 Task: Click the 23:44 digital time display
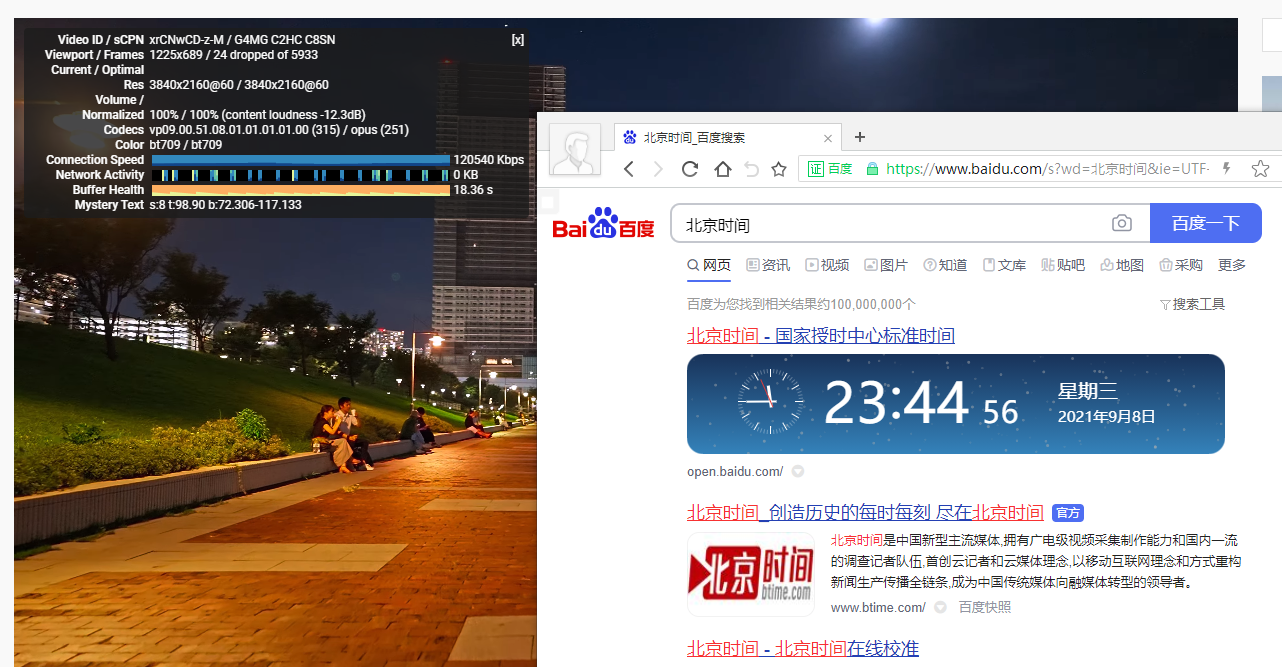(896, 403)
